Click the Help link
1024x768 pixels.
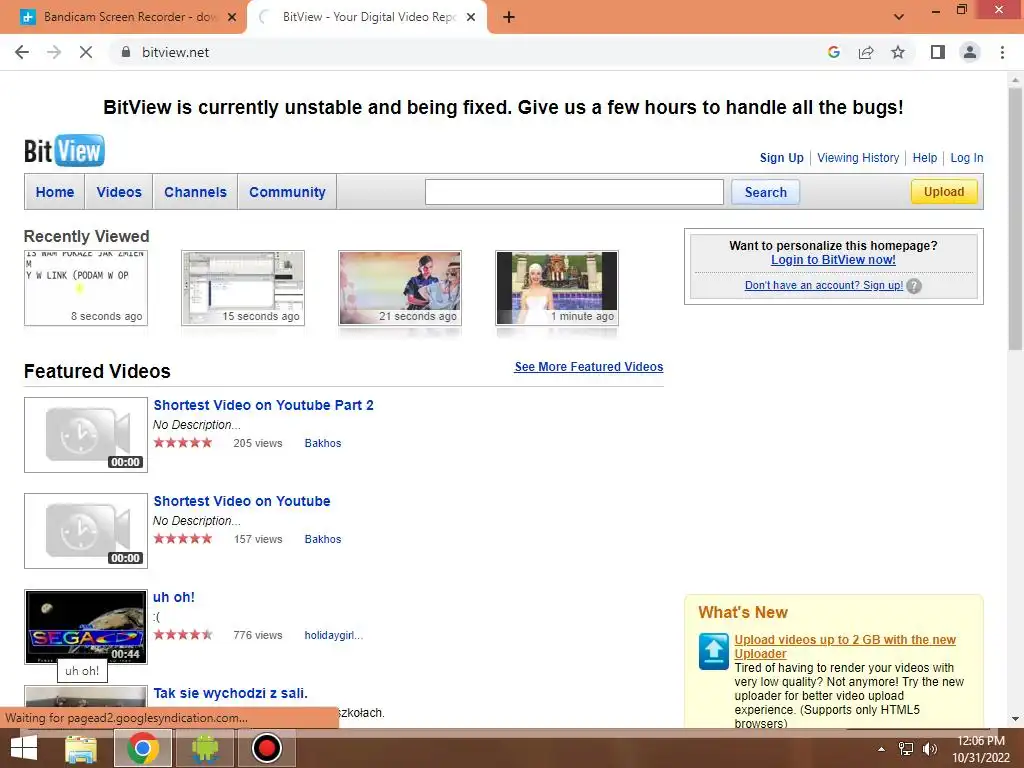tap(924, 157)
